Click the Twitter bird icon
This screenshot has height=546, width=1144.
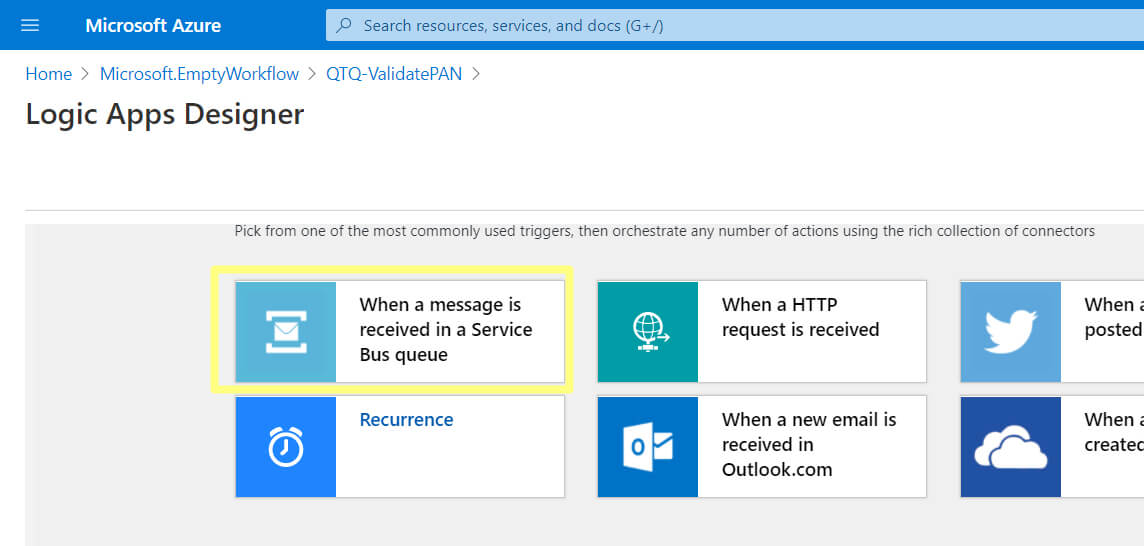1010,331
